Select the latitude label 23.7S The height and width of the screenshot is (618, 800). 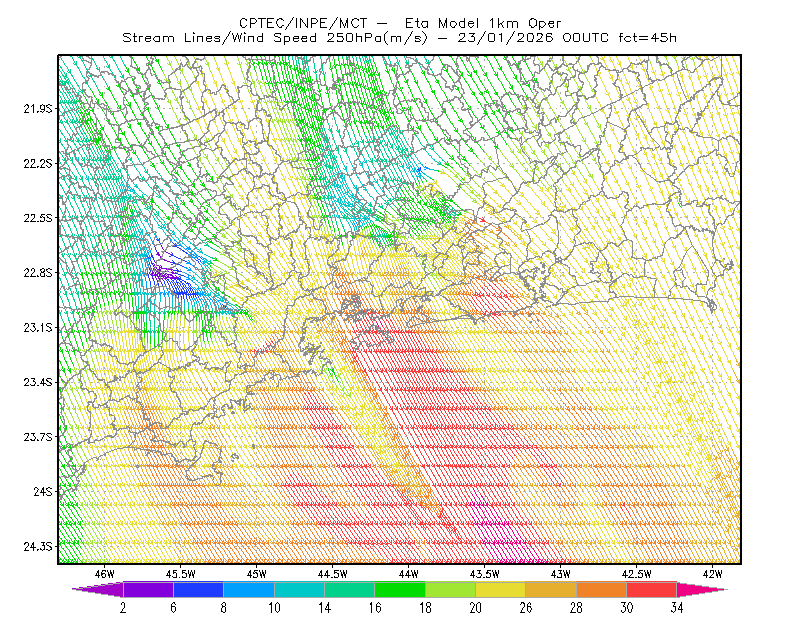tap(38, 437)
